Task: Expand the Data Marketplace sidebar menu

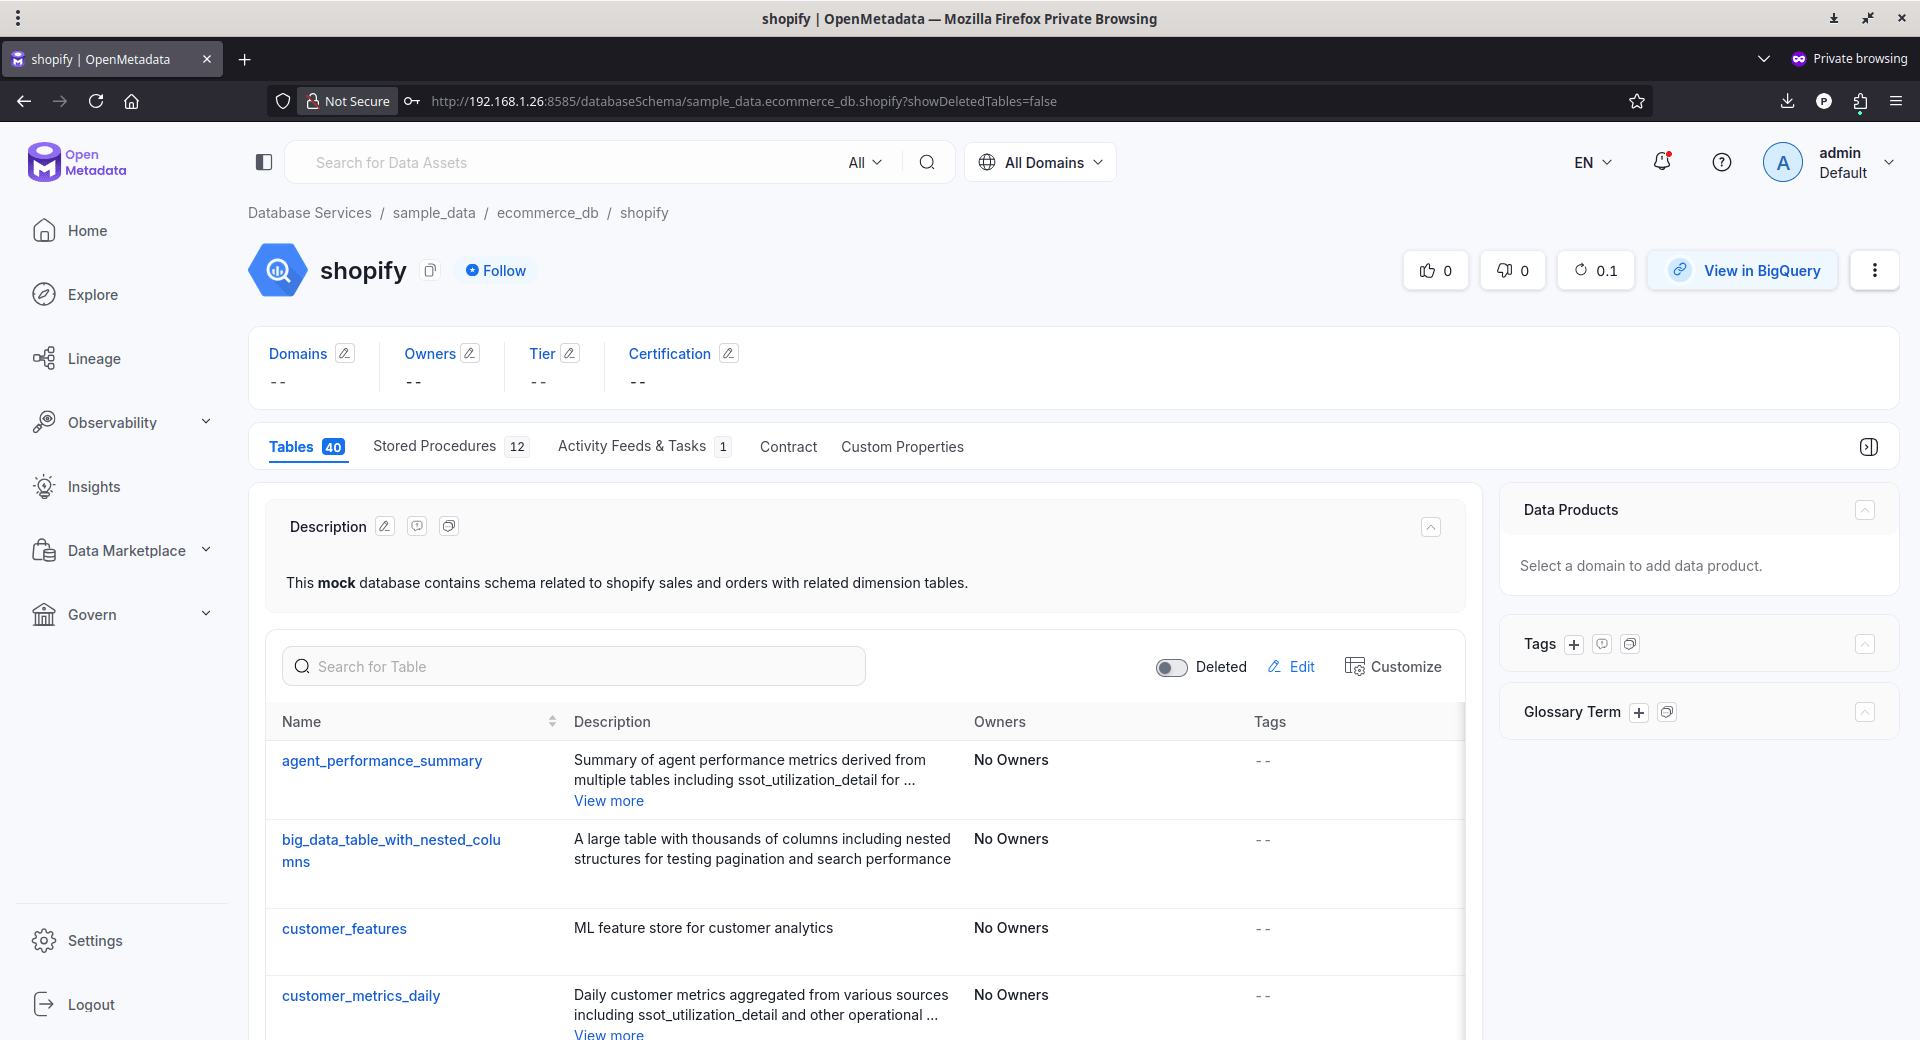Action: click(206, 550)
